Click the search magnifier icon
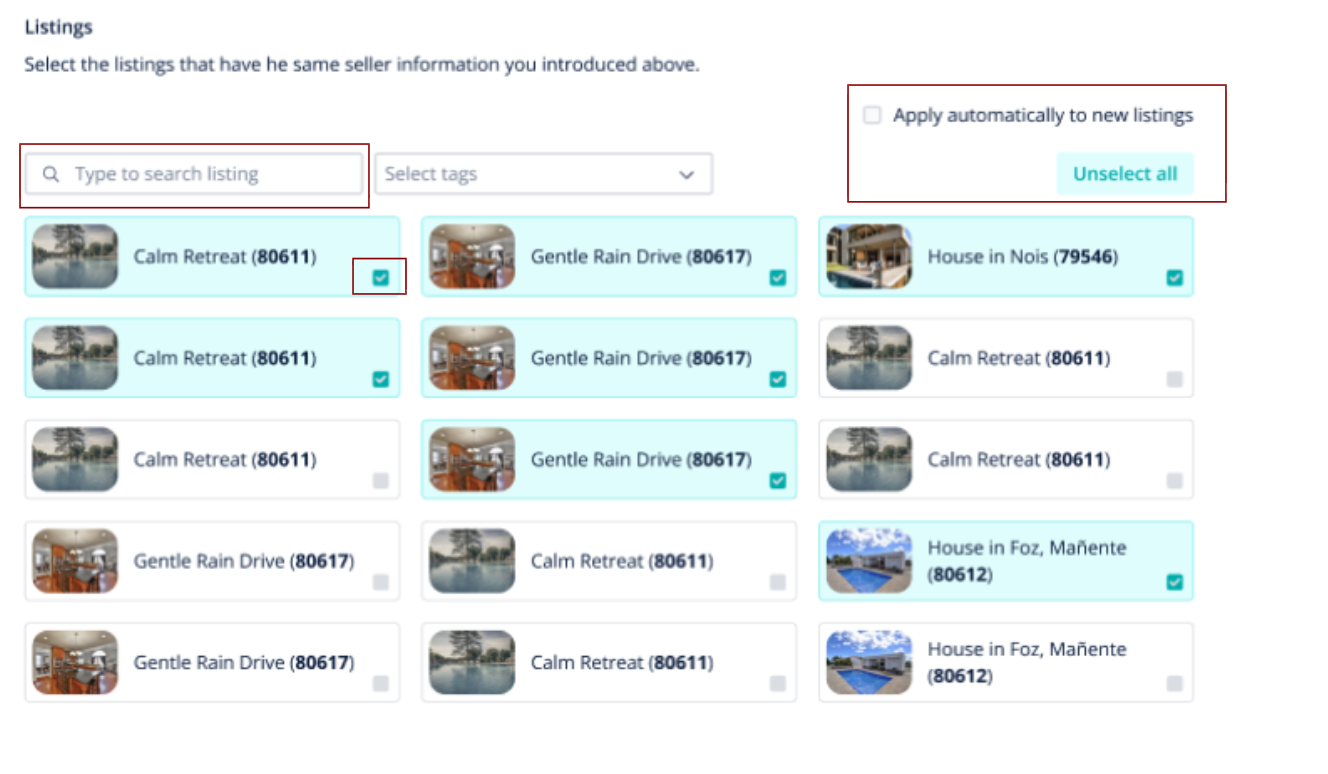Image resolution: width=1328 pixels, height=774 pixels. tap(51, 174)
